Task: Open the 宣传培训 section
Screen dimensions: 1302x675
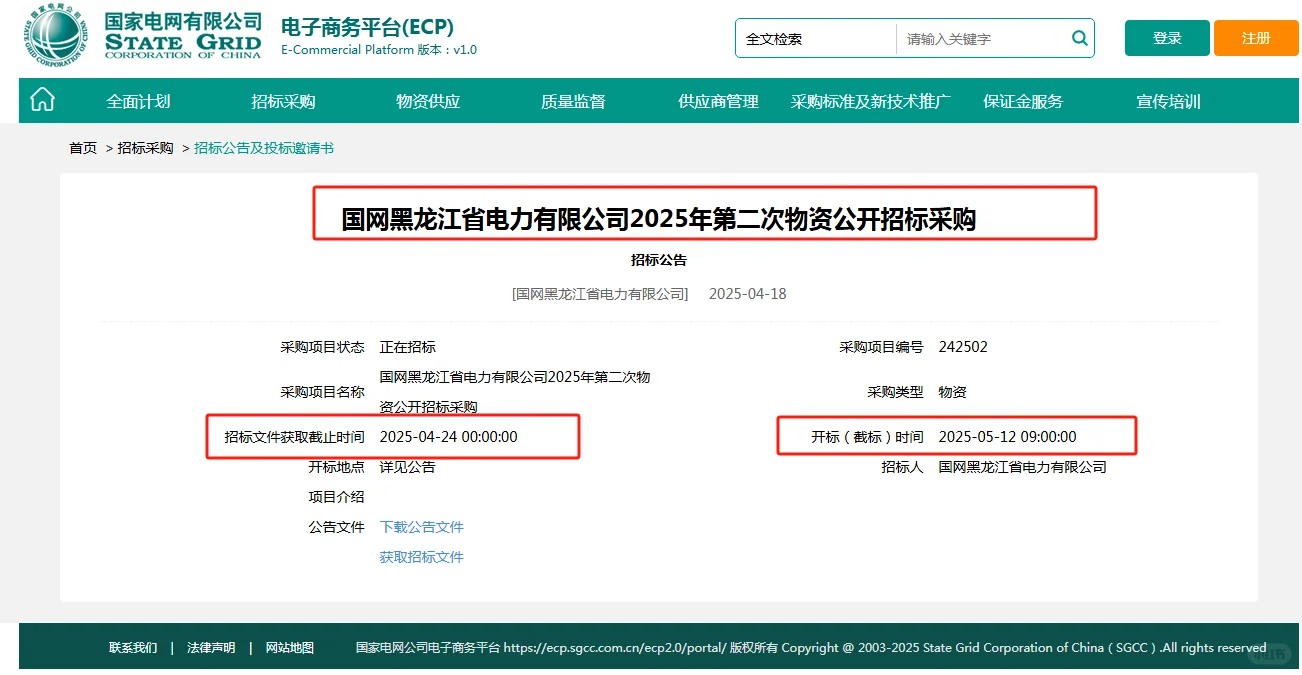Action: pyautogui.click(x=1170, y=100)
